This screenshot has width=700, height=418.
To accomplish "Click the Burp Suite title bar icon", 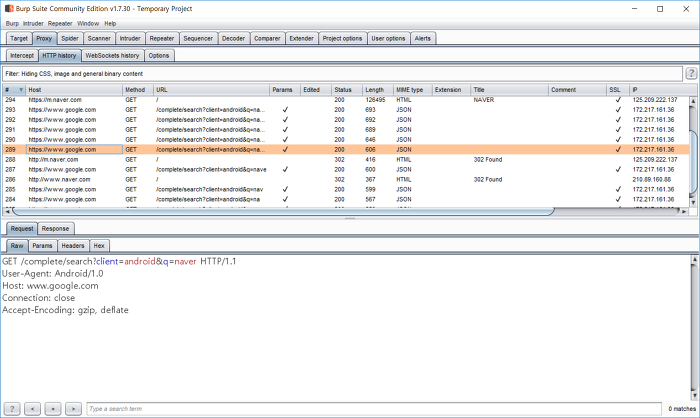I will pos(9,8).
